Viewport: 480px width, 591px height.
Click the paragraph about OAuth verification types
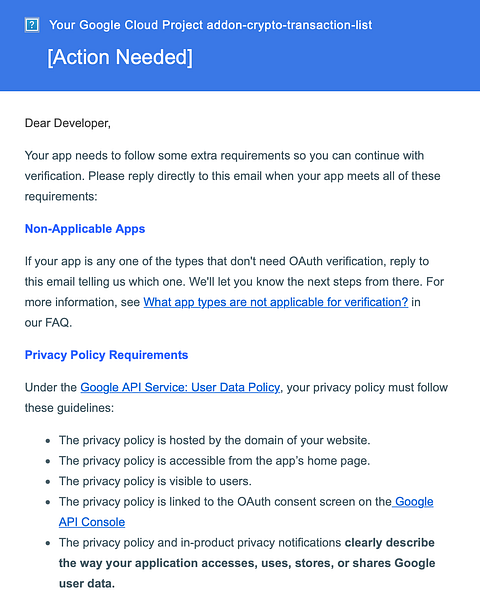tap(234, 292)
